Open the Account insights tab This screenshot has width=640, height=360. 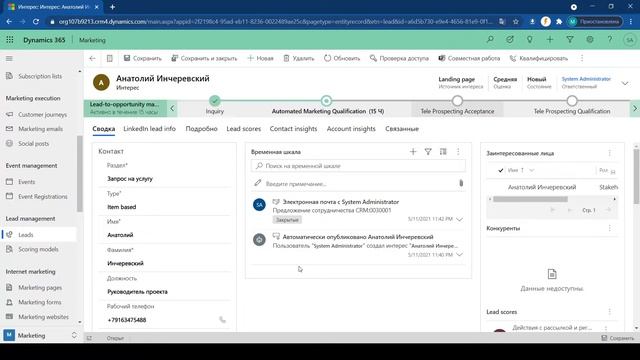(x=351, y=129)
